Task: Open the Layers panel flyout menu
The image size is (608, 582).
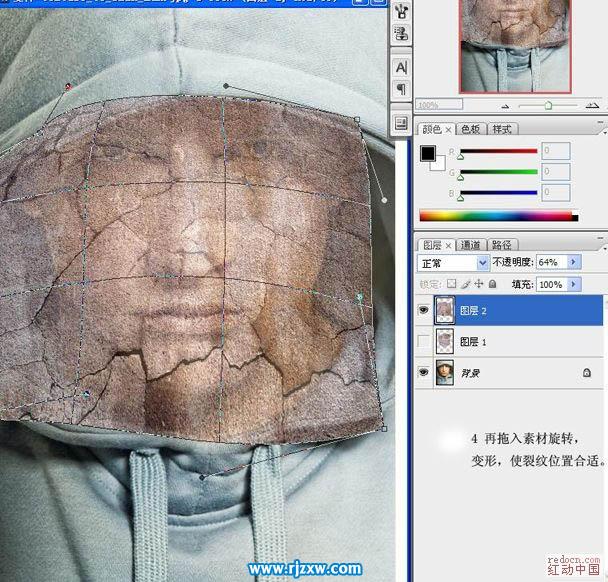Action: tap(604, 248)
